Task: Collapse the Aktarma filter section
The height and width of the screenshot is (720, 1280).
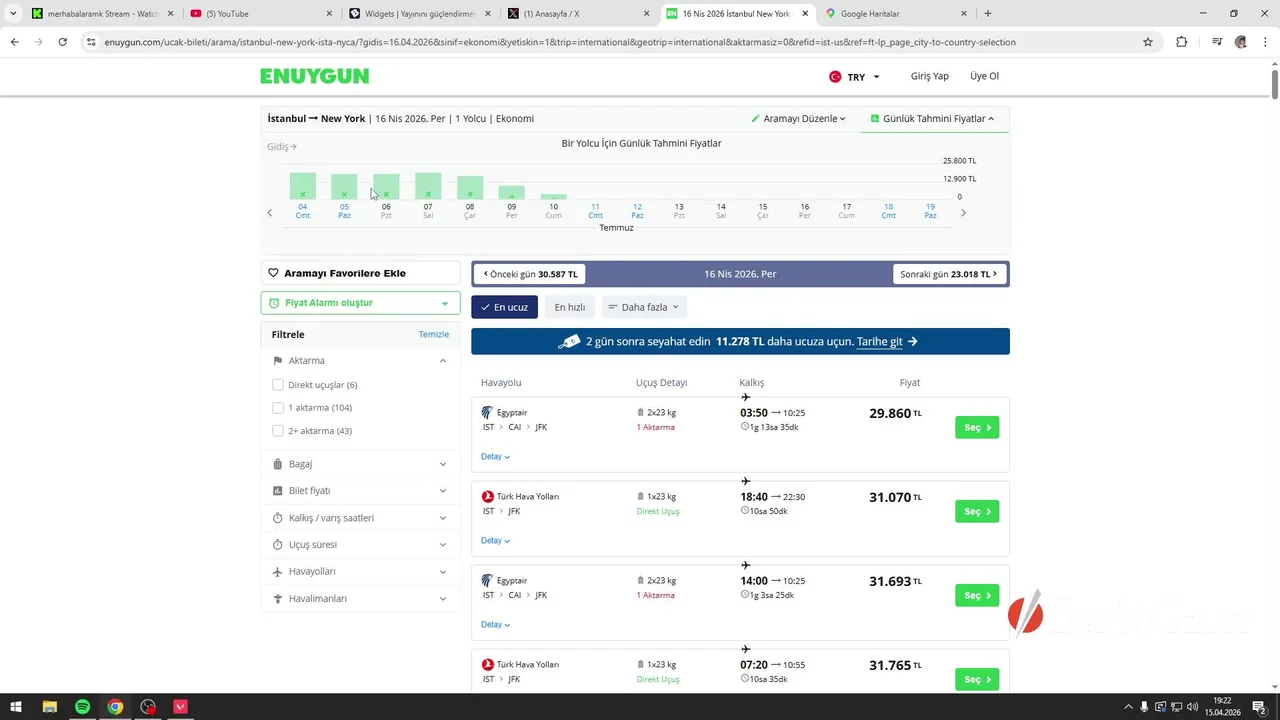Action: [x=443, y=360]
